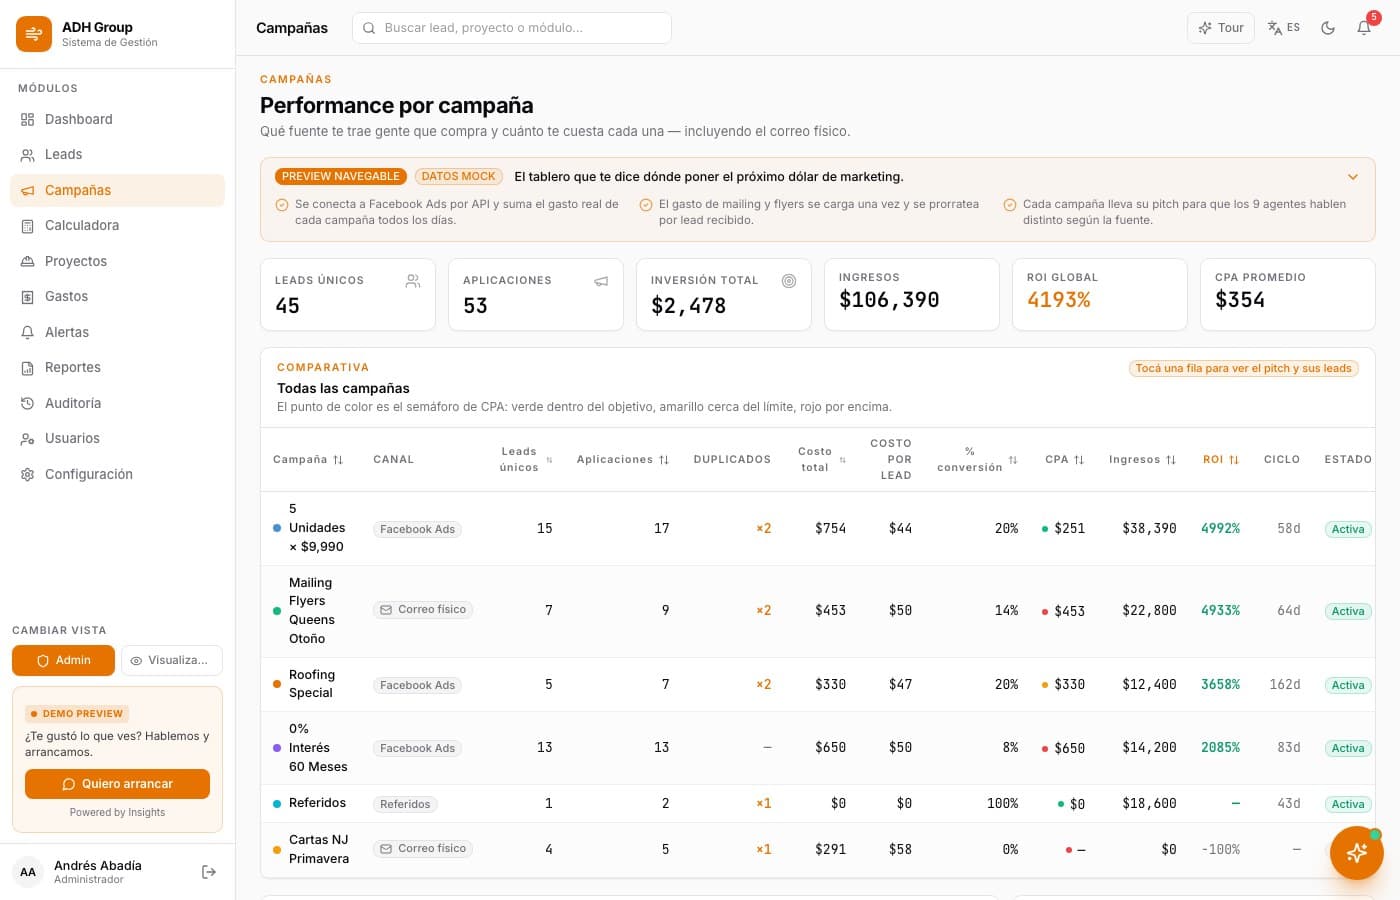Go to Proyectos module
Image resolution: width=1400 pixels, height=900 pixels.
point(117,261)
